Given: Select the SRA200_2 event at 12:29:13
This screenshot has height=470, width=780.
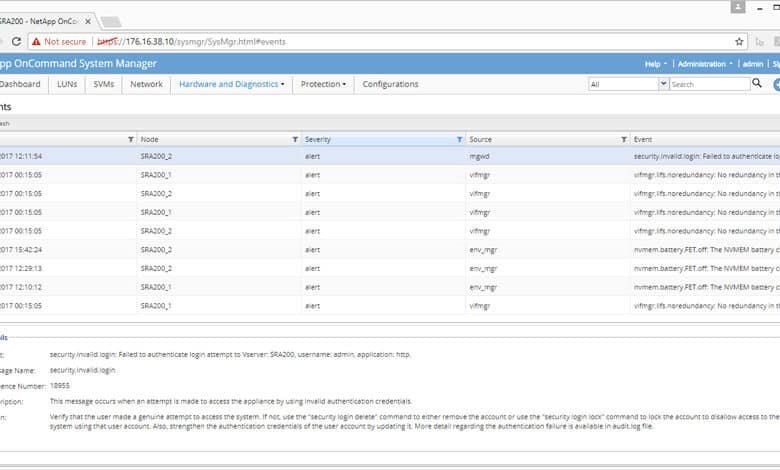Looking at the screenshot, I should (390, 269).
